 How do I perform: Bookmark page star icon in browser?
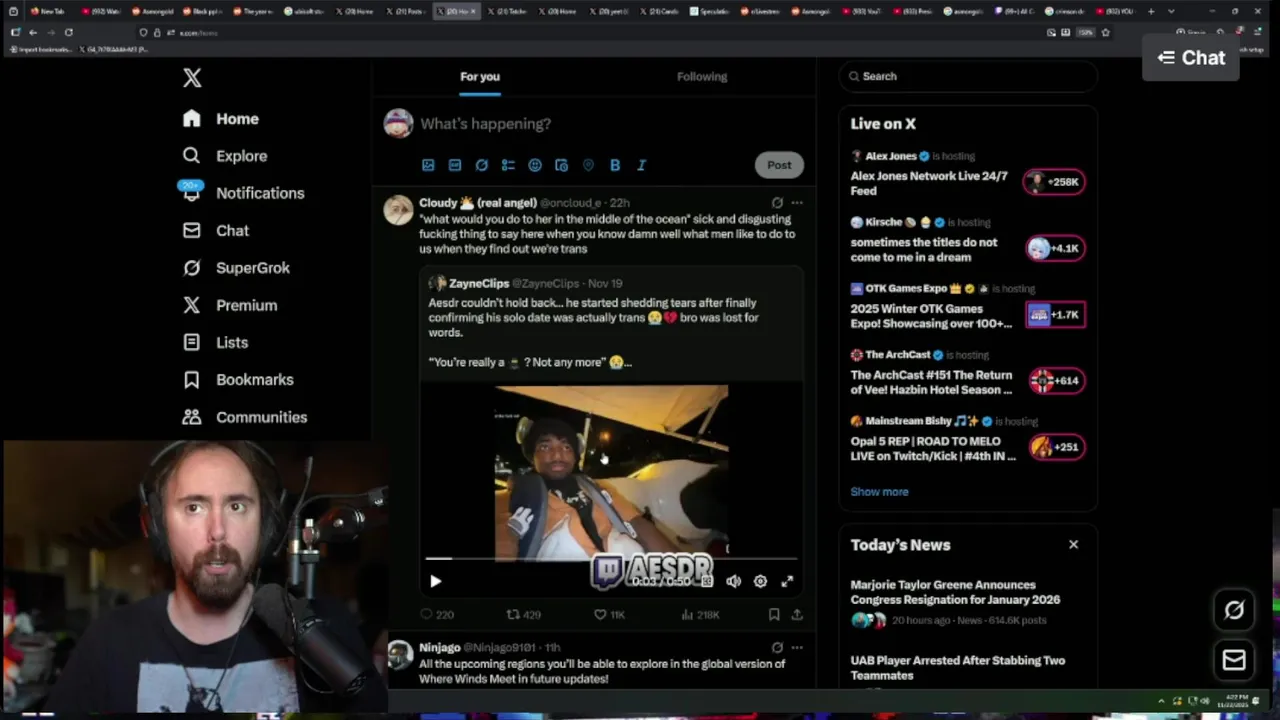coord(1105,32)
